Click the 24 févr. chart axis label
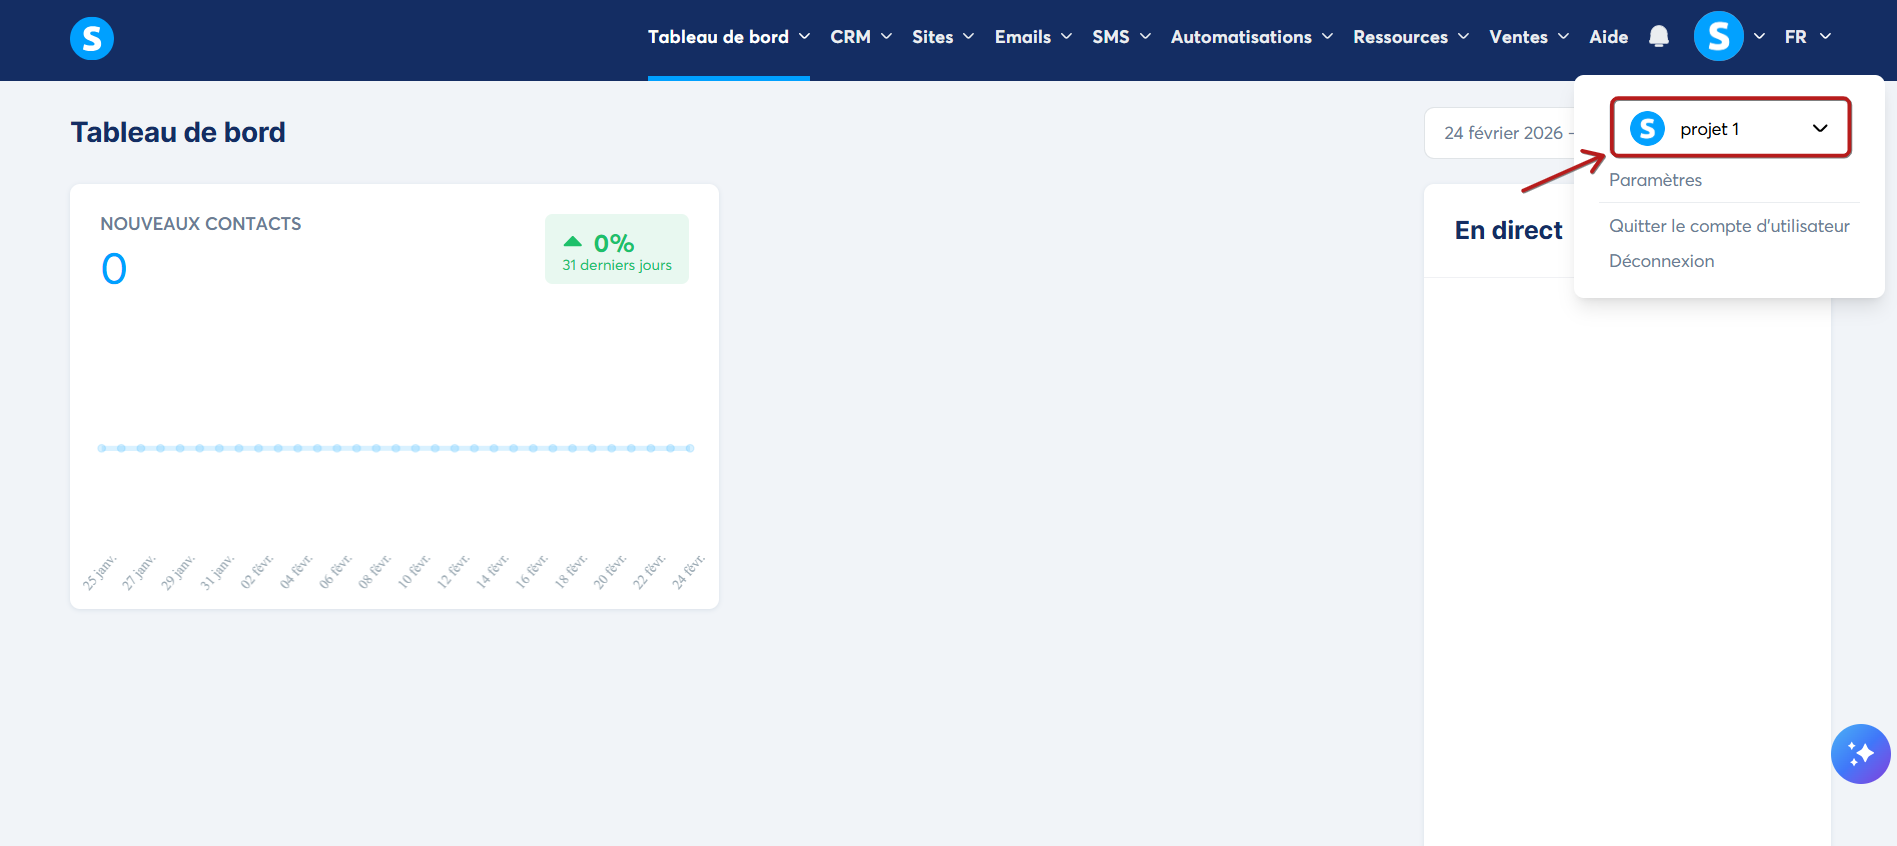This screenshot has width=1897, height=846. 688,572
